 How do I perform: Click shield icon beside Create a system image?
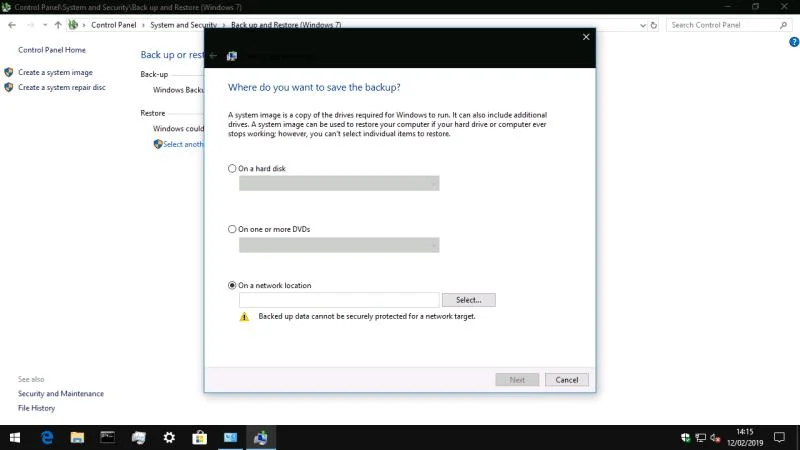[9, 72]
